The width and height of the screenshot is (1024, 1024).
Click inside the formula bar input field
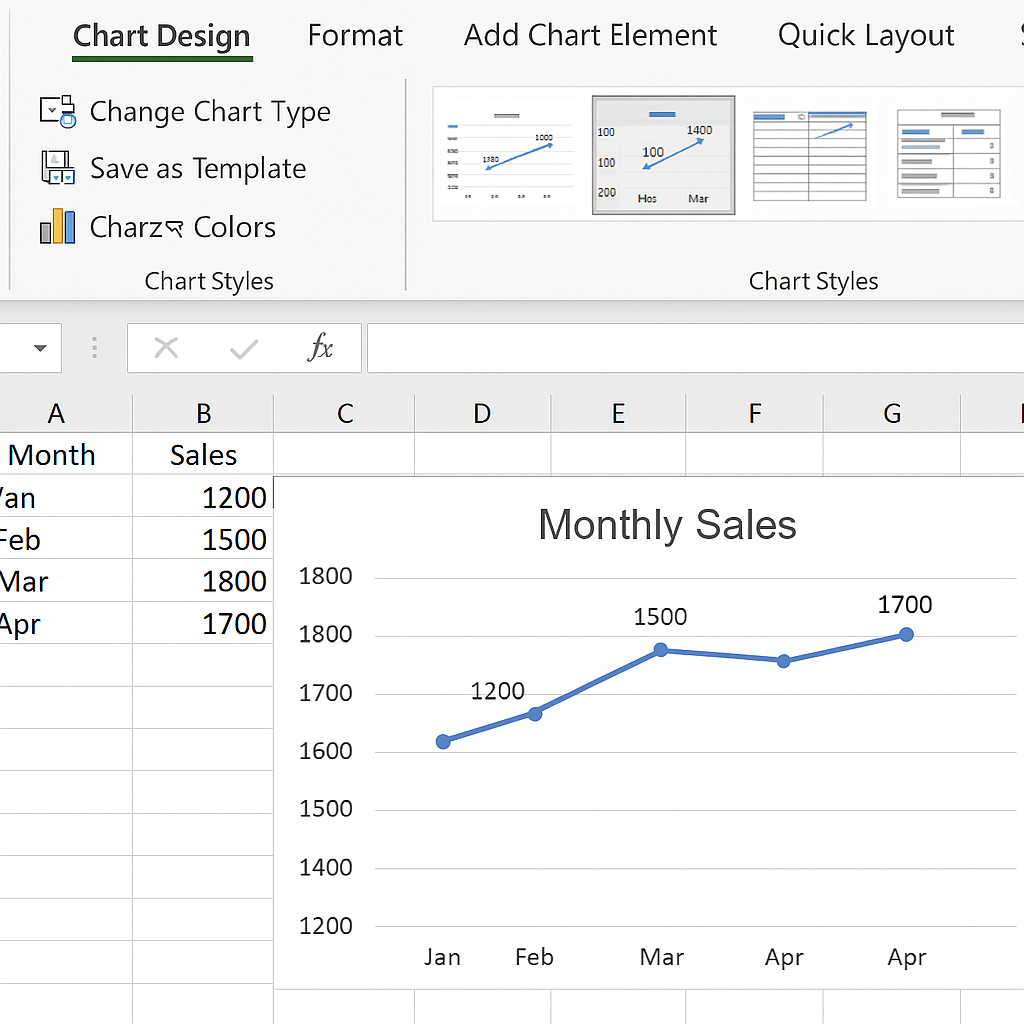(690, 348)
